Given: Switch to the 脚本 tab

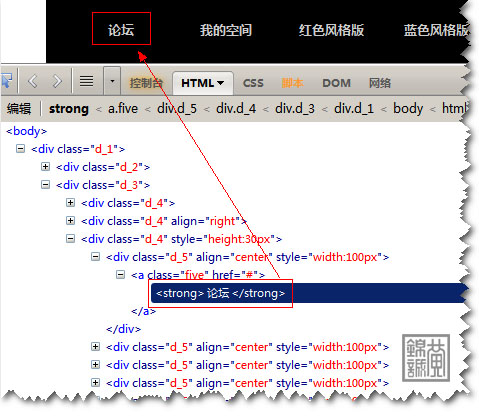Looking at the screenshot, I should [292, 83].
